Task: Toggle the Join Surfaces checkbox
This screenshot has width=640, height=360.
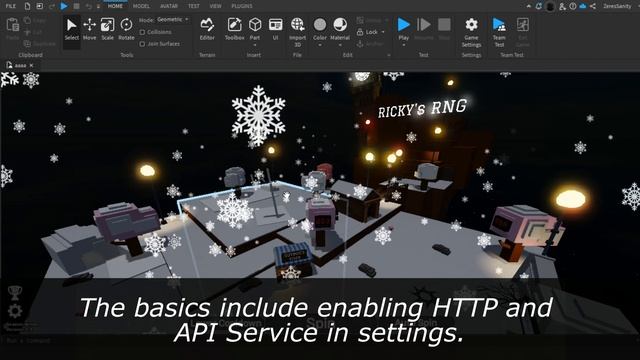Action: click(142, 44)
